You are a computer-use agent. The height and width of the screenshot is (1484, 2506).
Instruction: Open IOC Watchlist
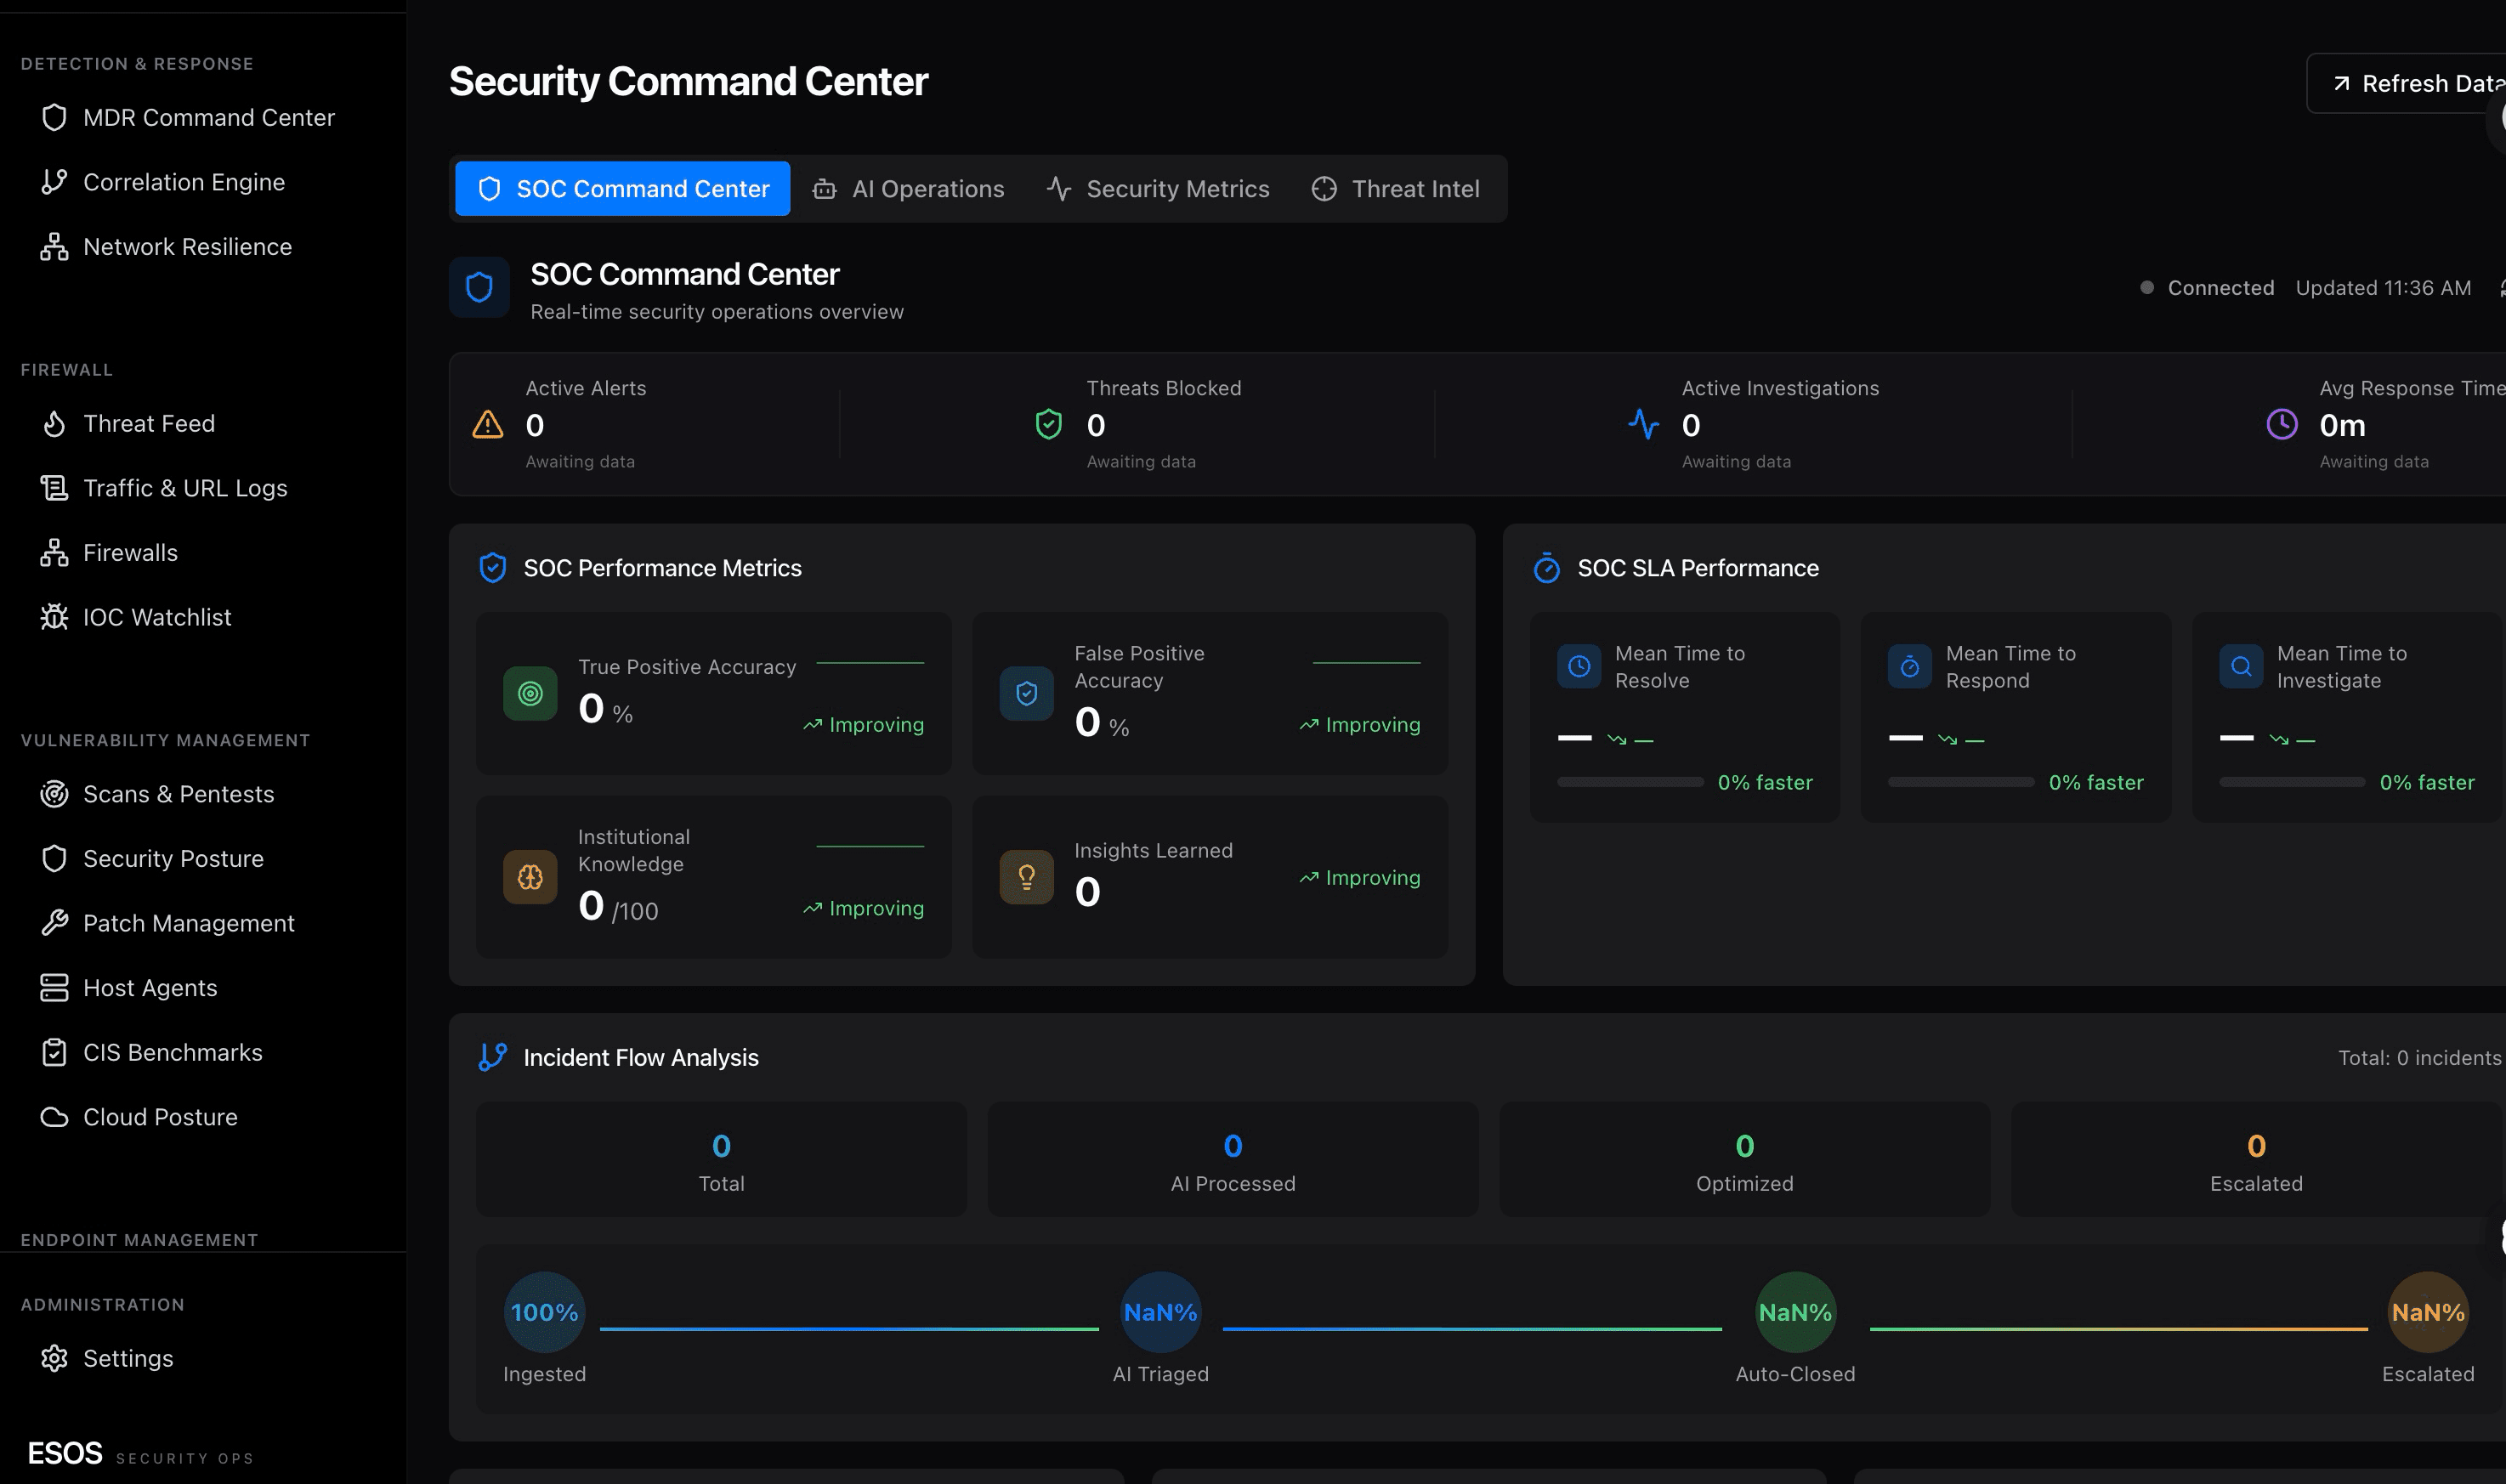[x=203, y=617]
